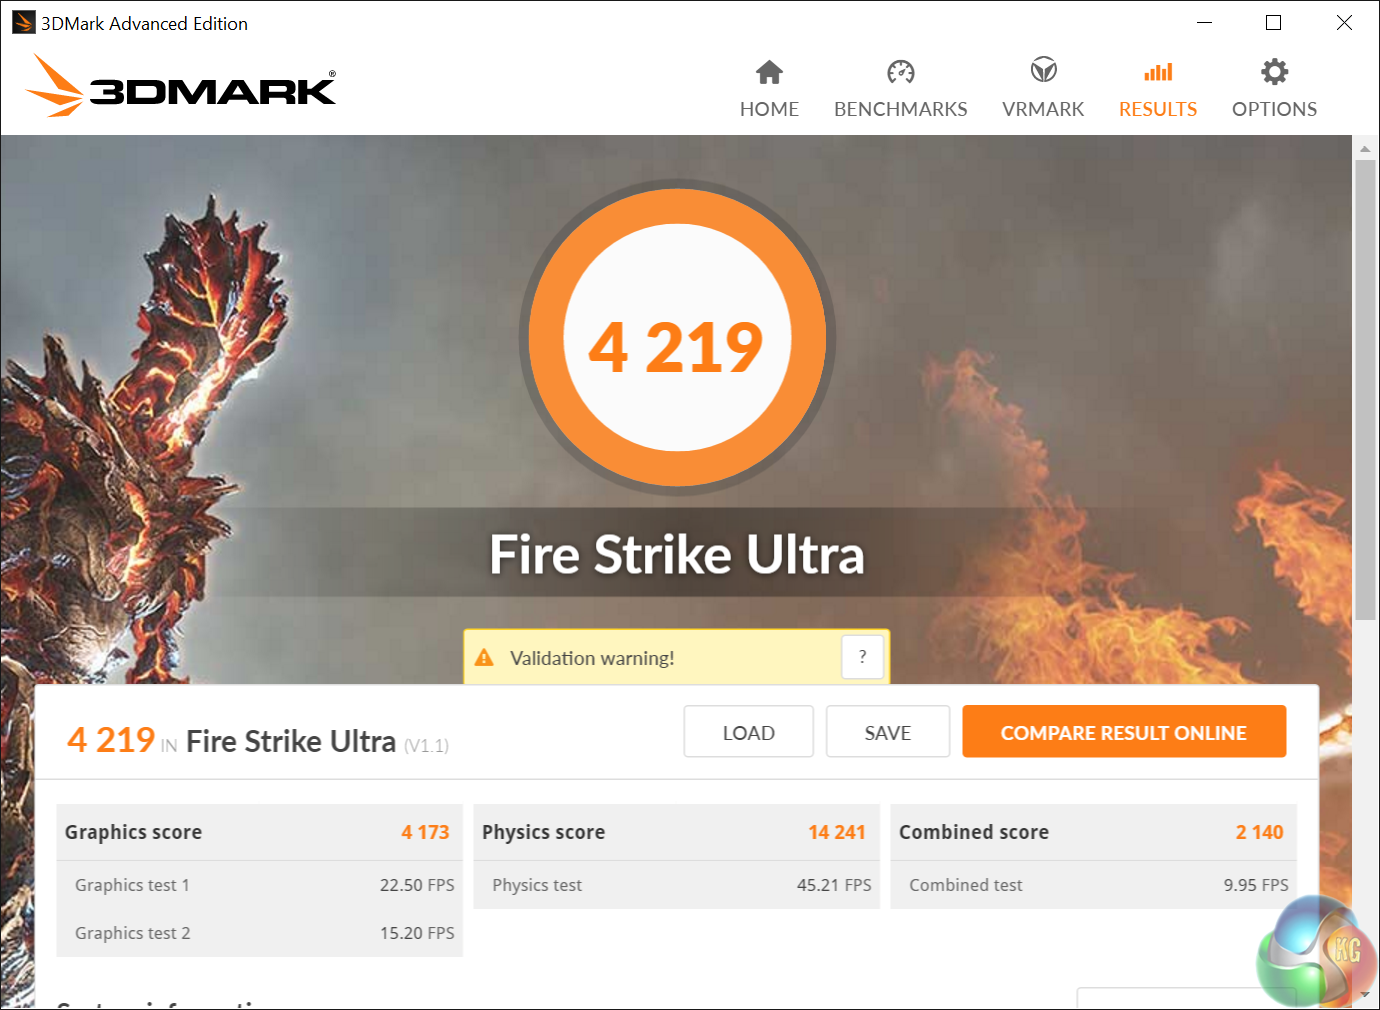The height and width of the screenshot is (1010, 1380).
Task: Click the SAVE button
Action: pos(888,732)
